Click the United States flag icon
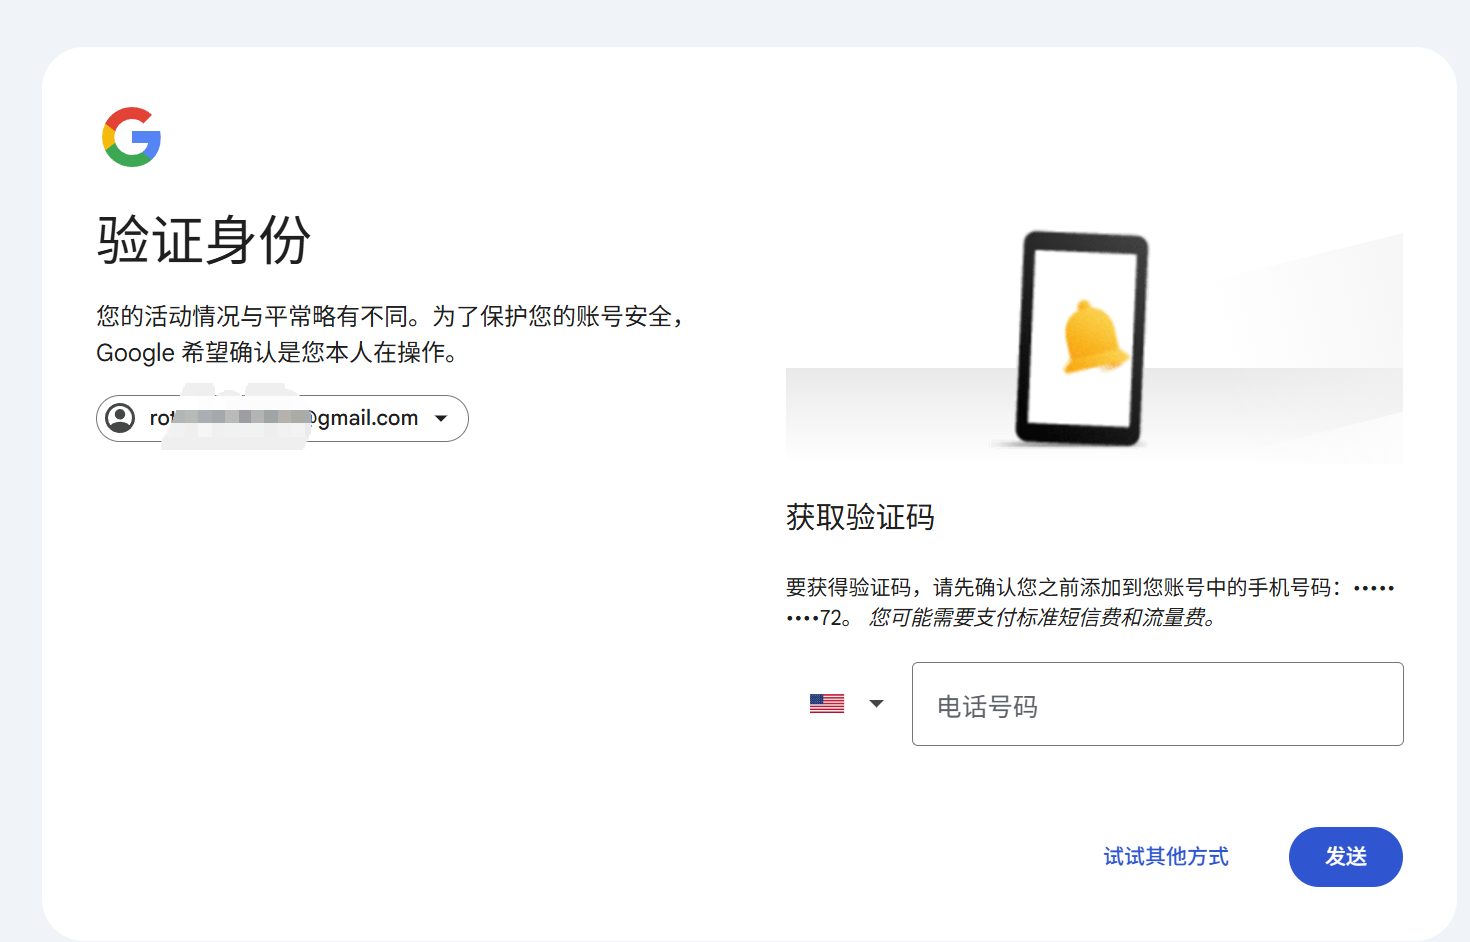 (x=826, y=704)
